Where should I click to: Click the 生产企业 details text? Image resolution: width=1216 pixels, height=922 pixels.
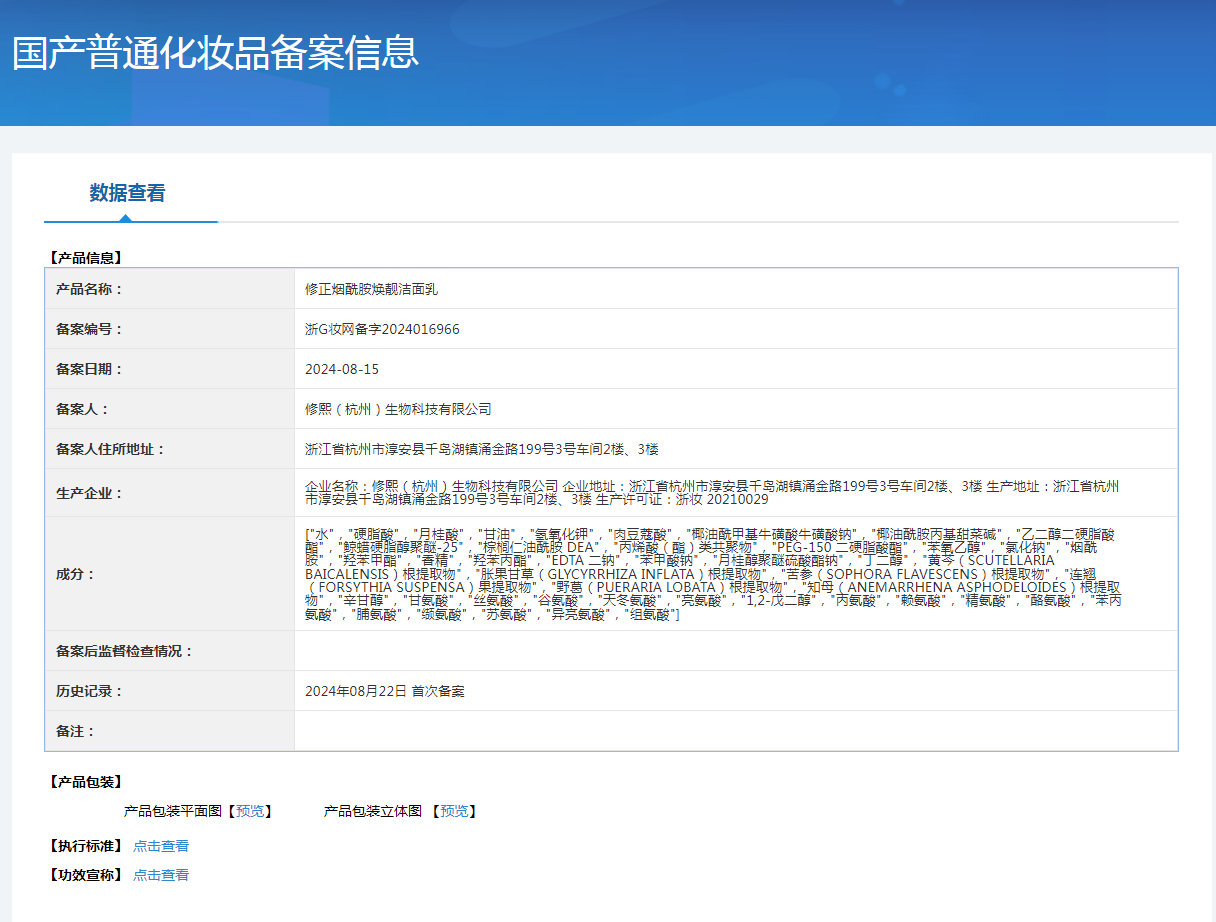coord(711,492)
